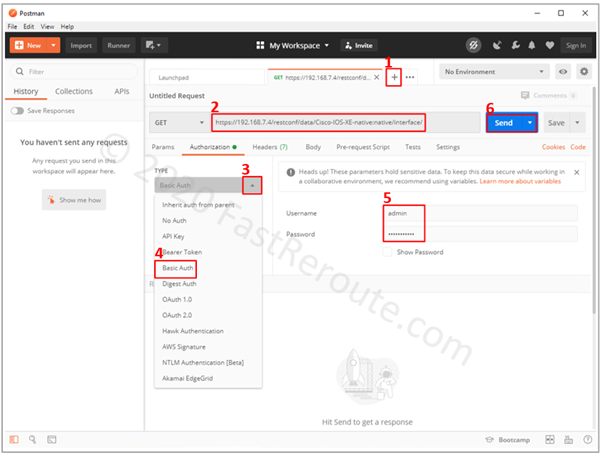Open the Help menu
Image resolution: width=602 pixels, height=455 pixels.
(x=67, y=26)
